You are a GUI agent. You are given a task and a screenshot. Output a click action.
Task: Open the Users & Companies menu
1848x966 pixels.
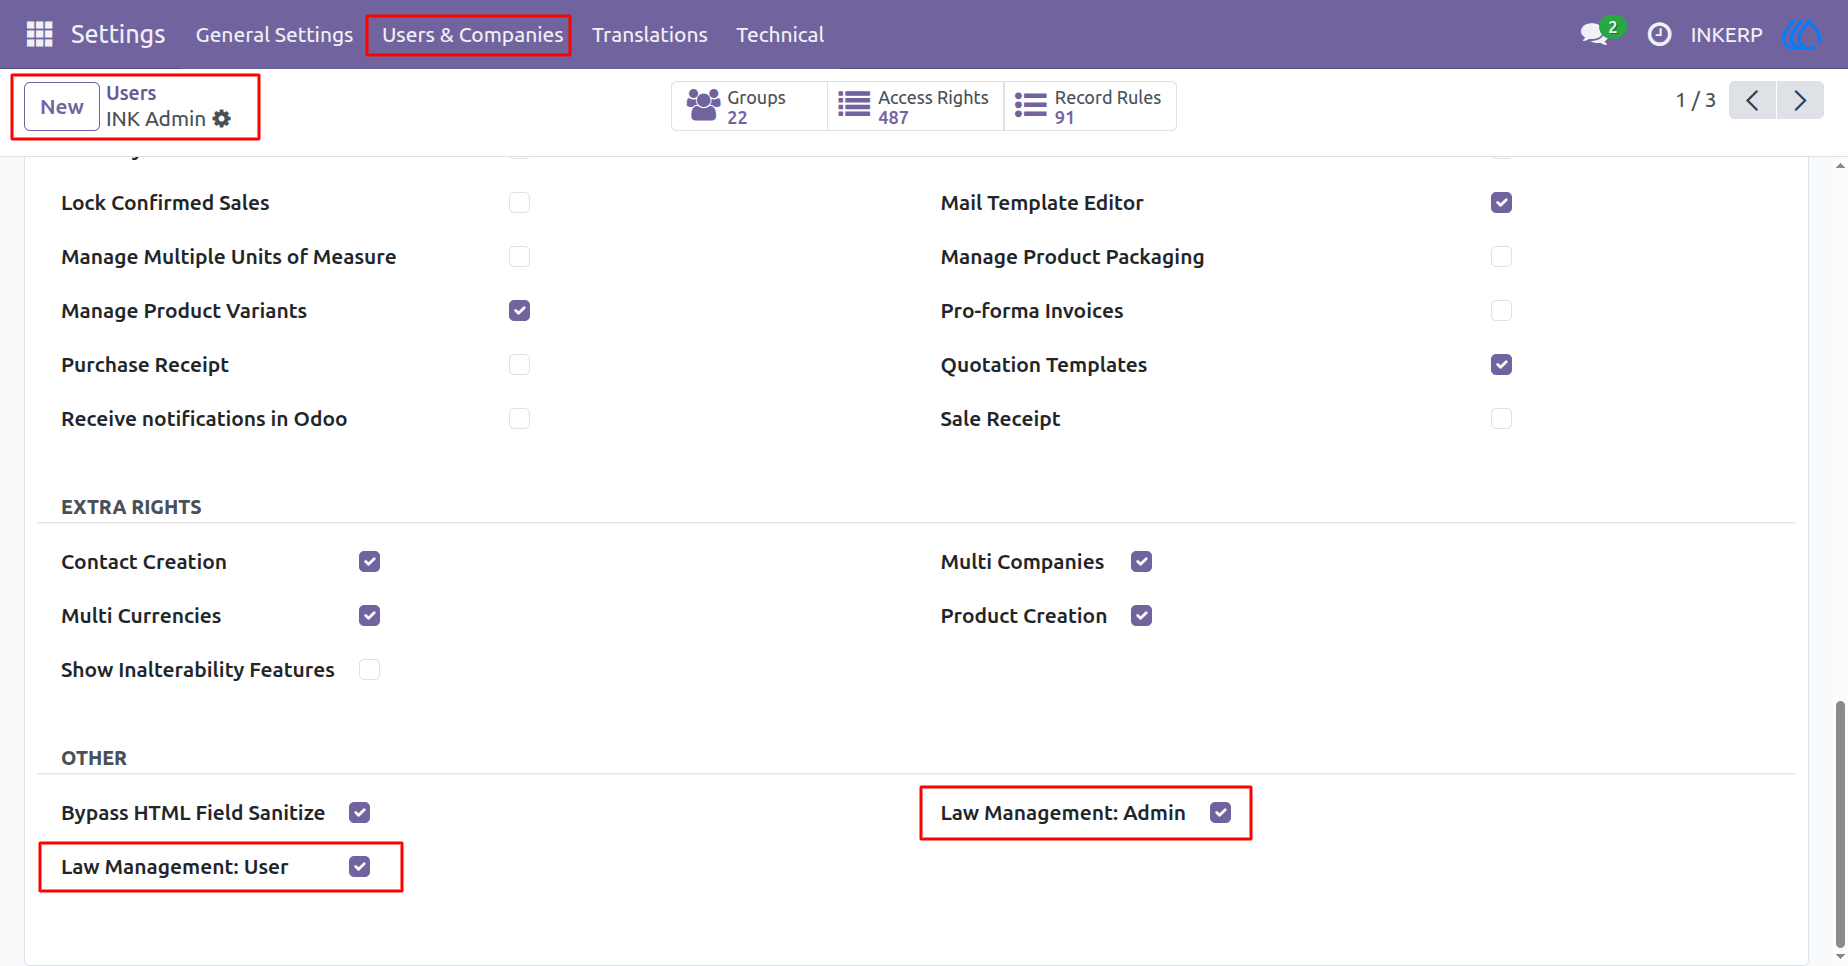472,35
